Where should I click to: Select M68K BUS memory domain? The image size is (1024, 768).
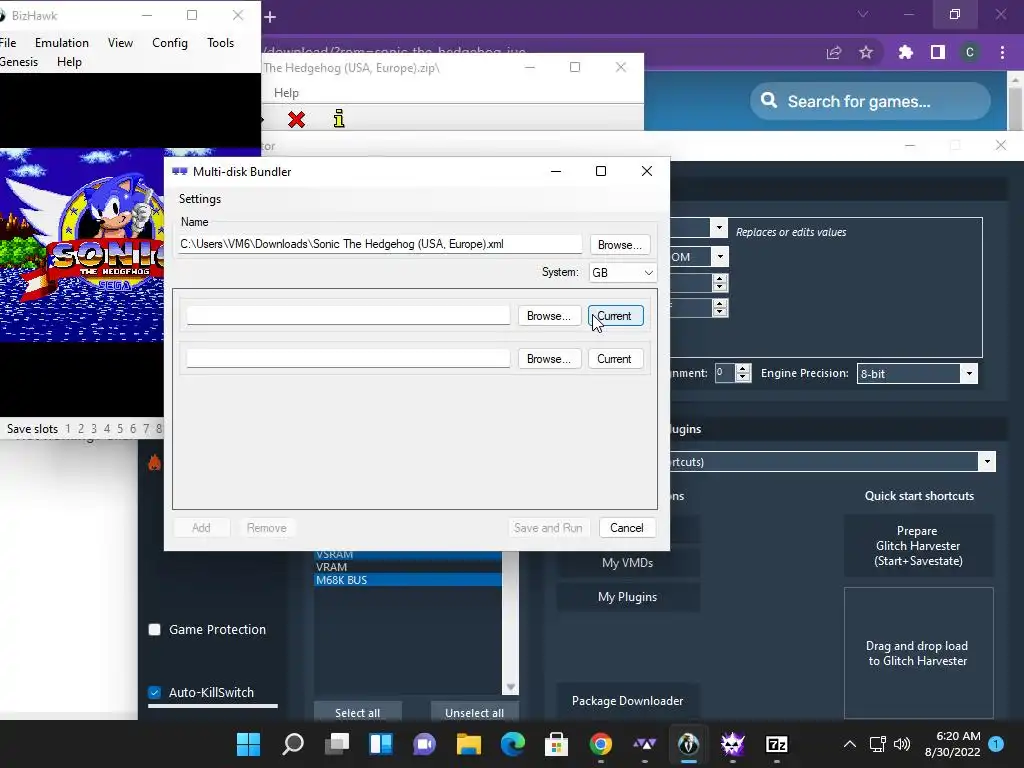point(408,580)
